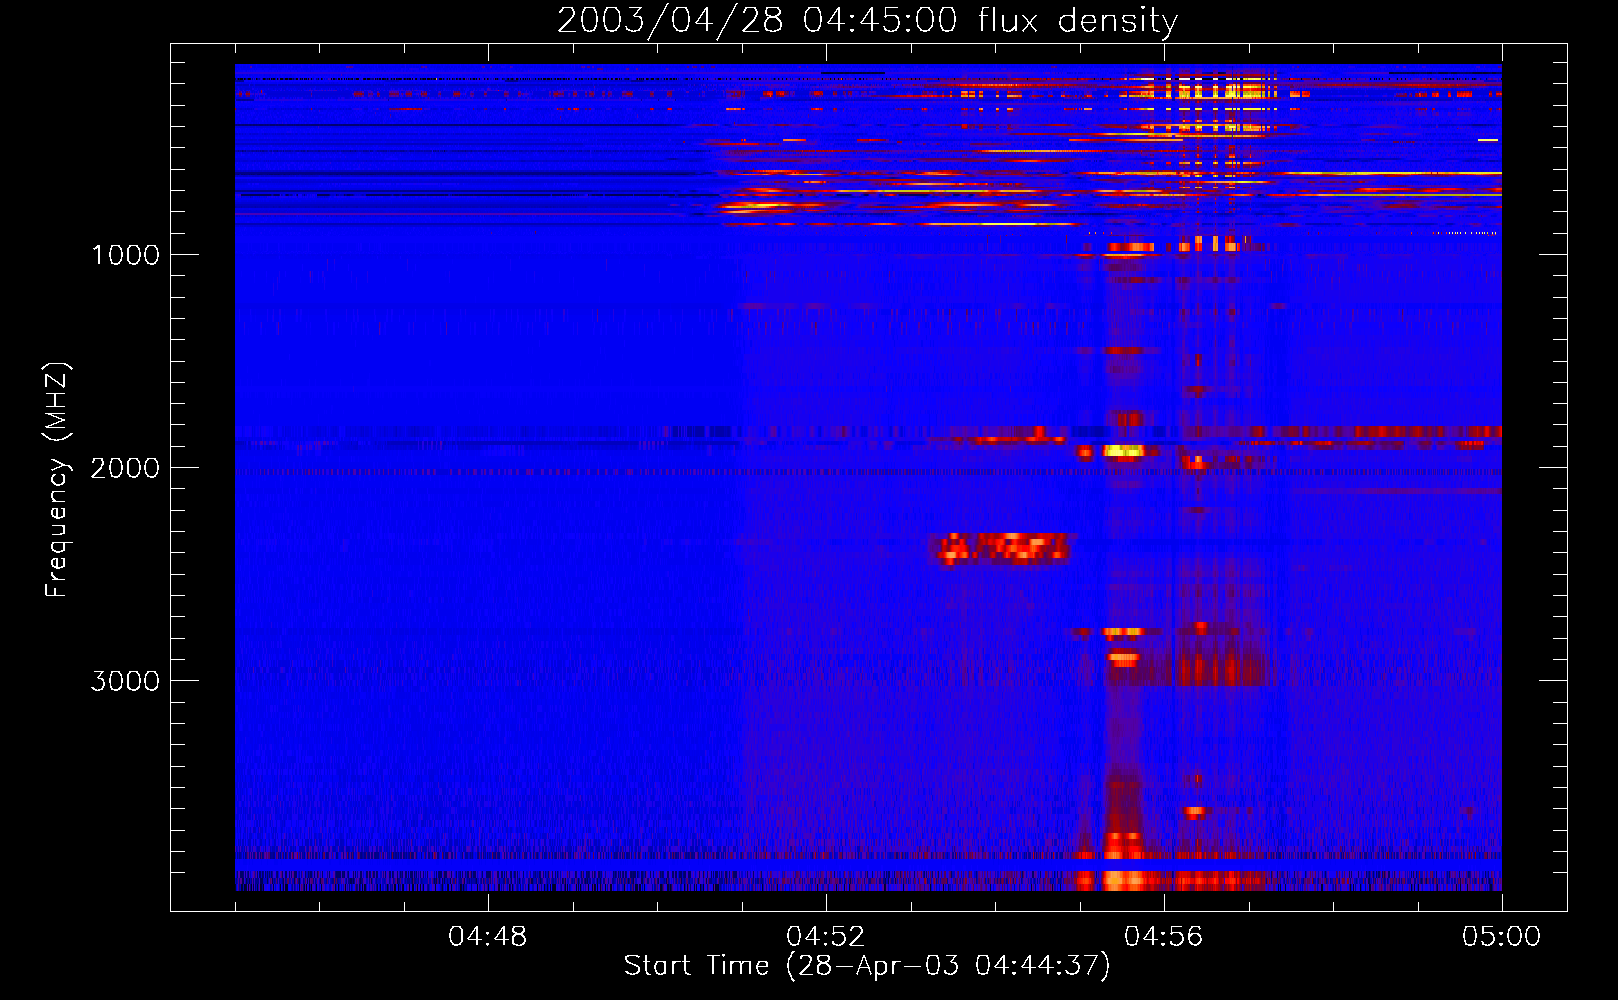Click the red burst patch near 2400 MHz
1618x1000 pixels.
(x=1003, y=549)
